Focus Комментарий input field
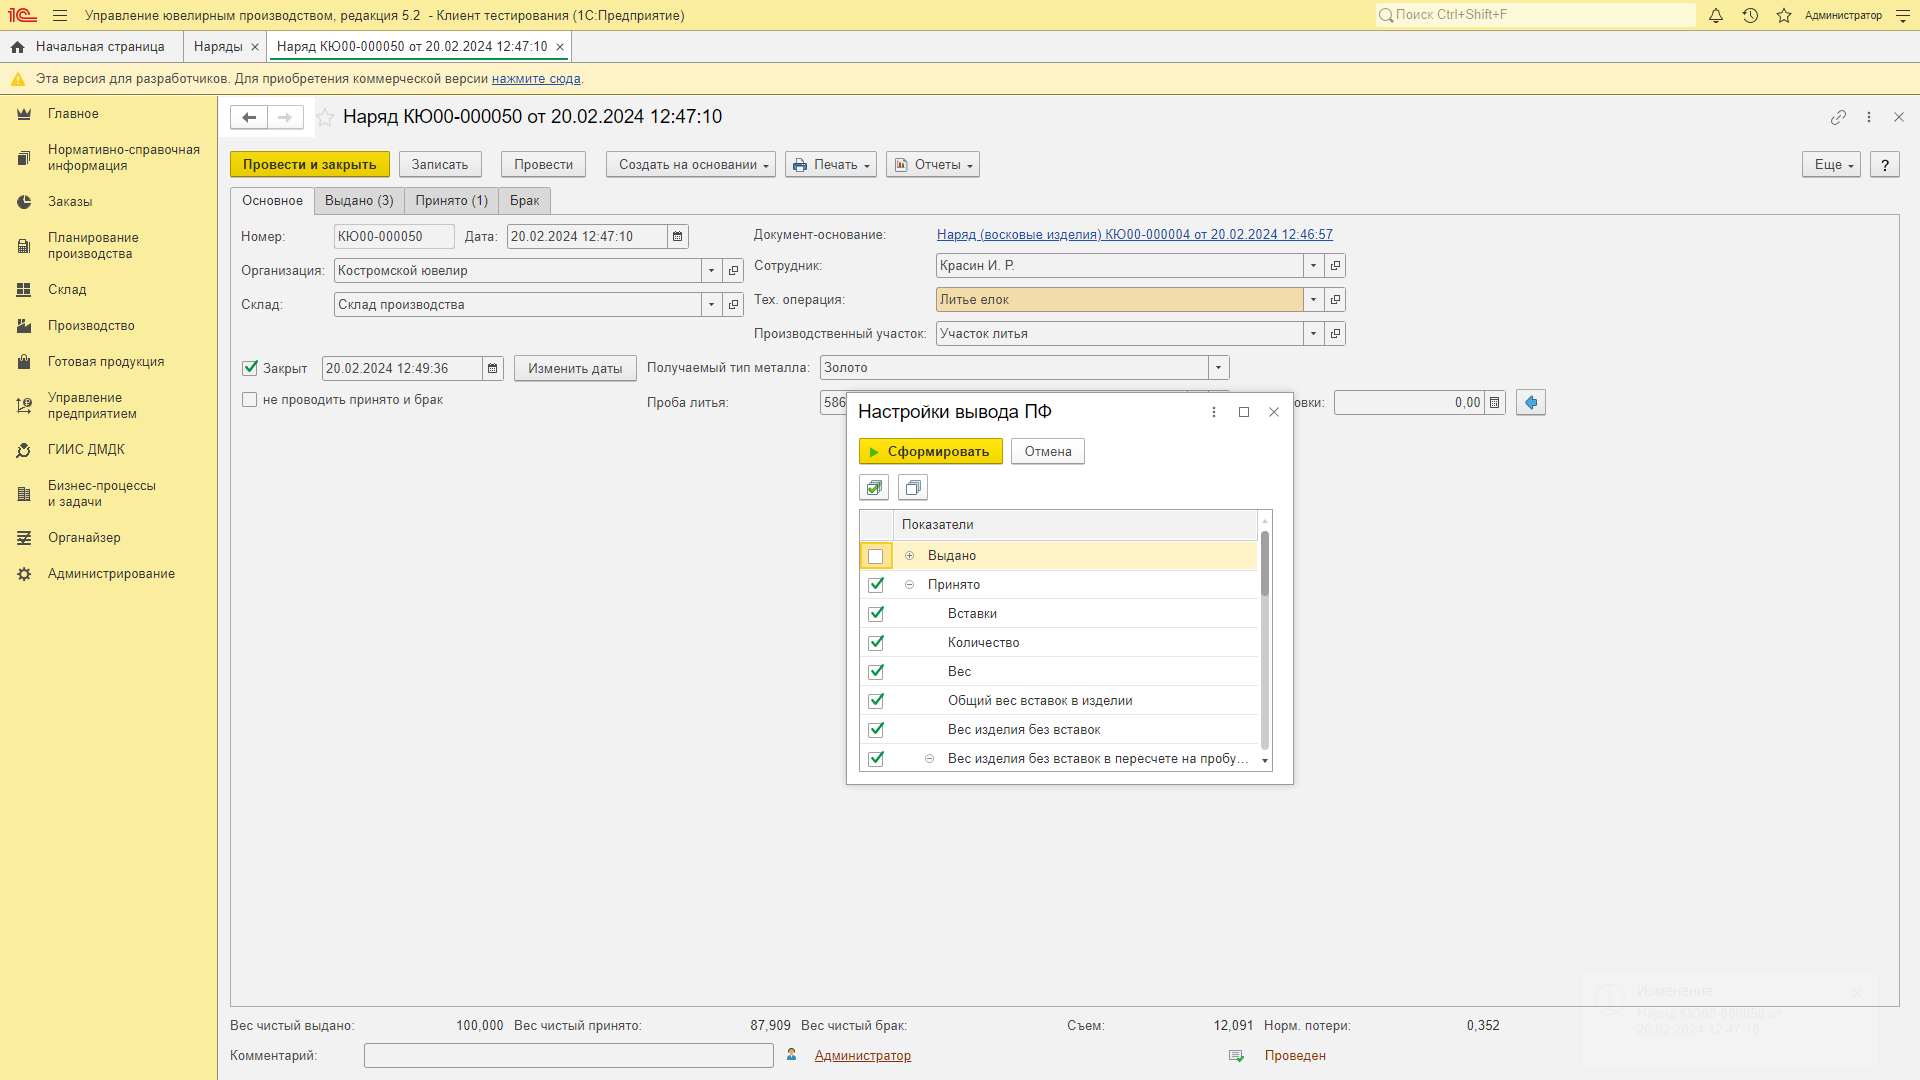1920x1080 pixels. [569, 1056]
